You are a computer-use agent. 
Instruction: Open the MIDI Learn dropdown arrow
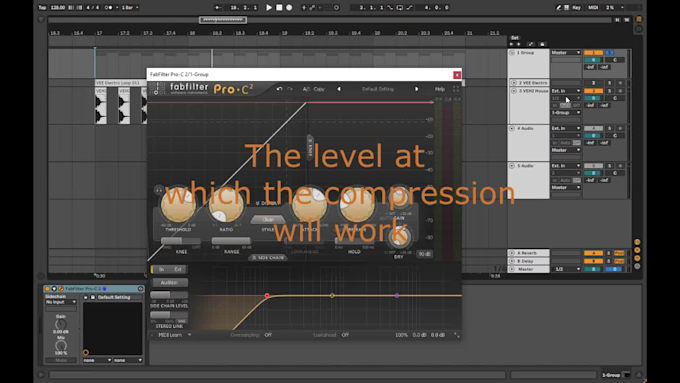click(x=190, y=335)
